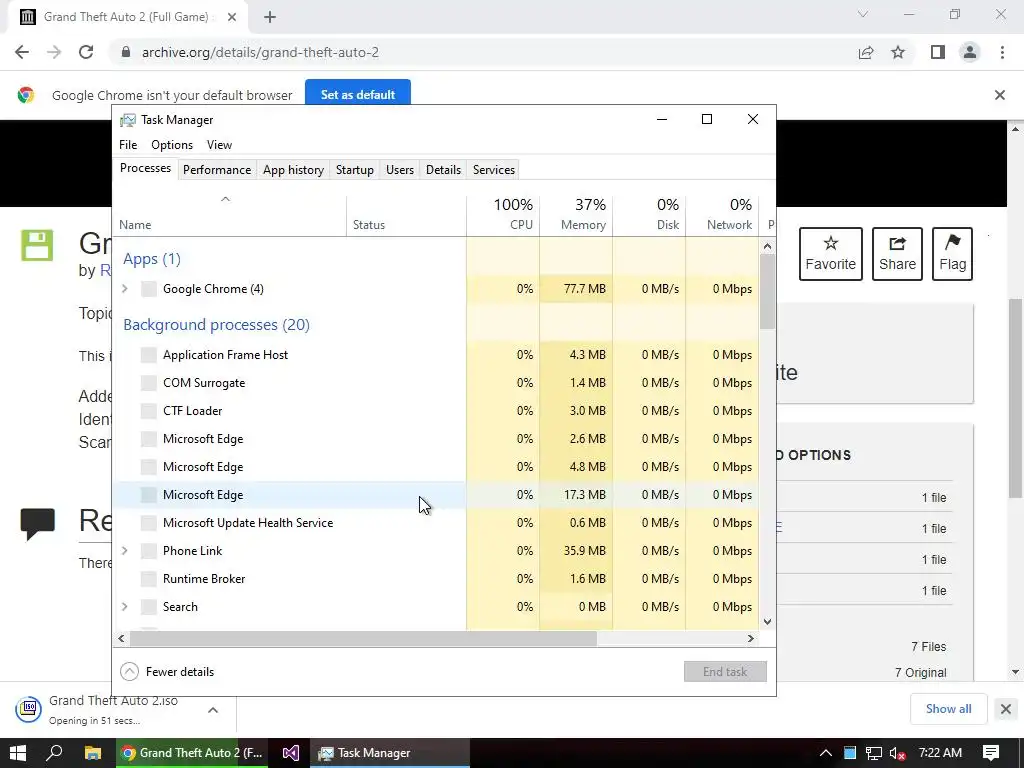Select Microsoft Update Health Service row

pyautogui.click(x=436, y=522)
